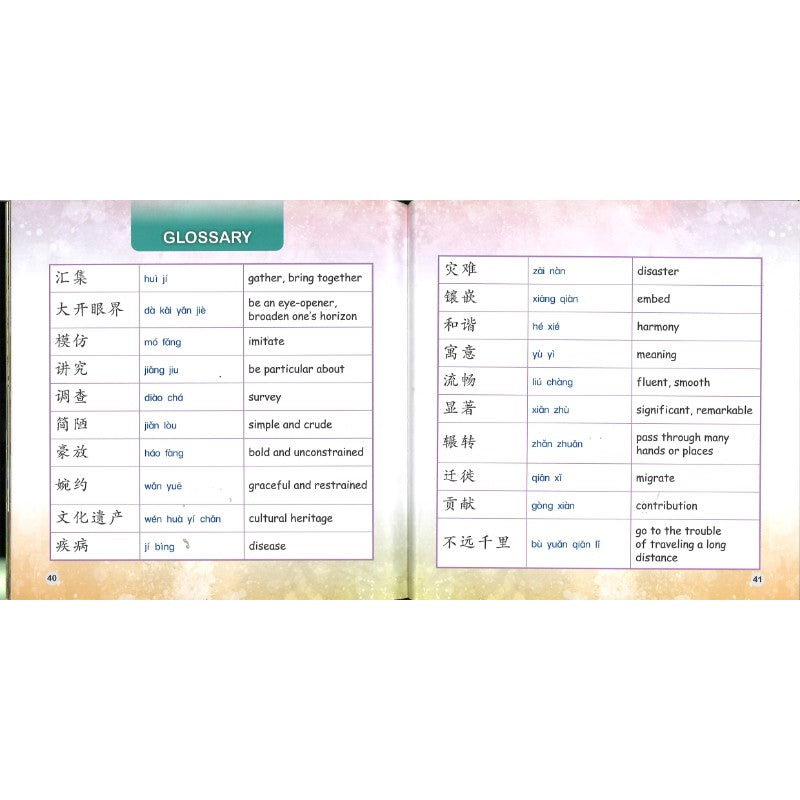Screen dimensions: 800x800
Task: Click page number 40
Action: point(49,577)
